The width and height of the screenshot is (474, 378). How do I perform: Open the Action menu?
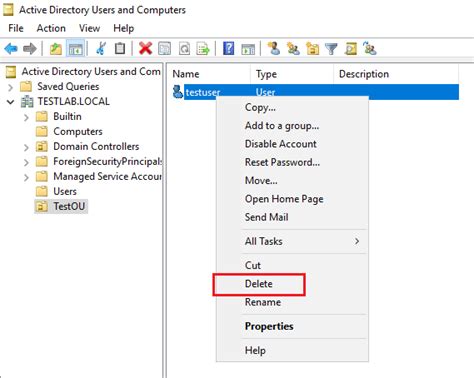coord(51,28)
